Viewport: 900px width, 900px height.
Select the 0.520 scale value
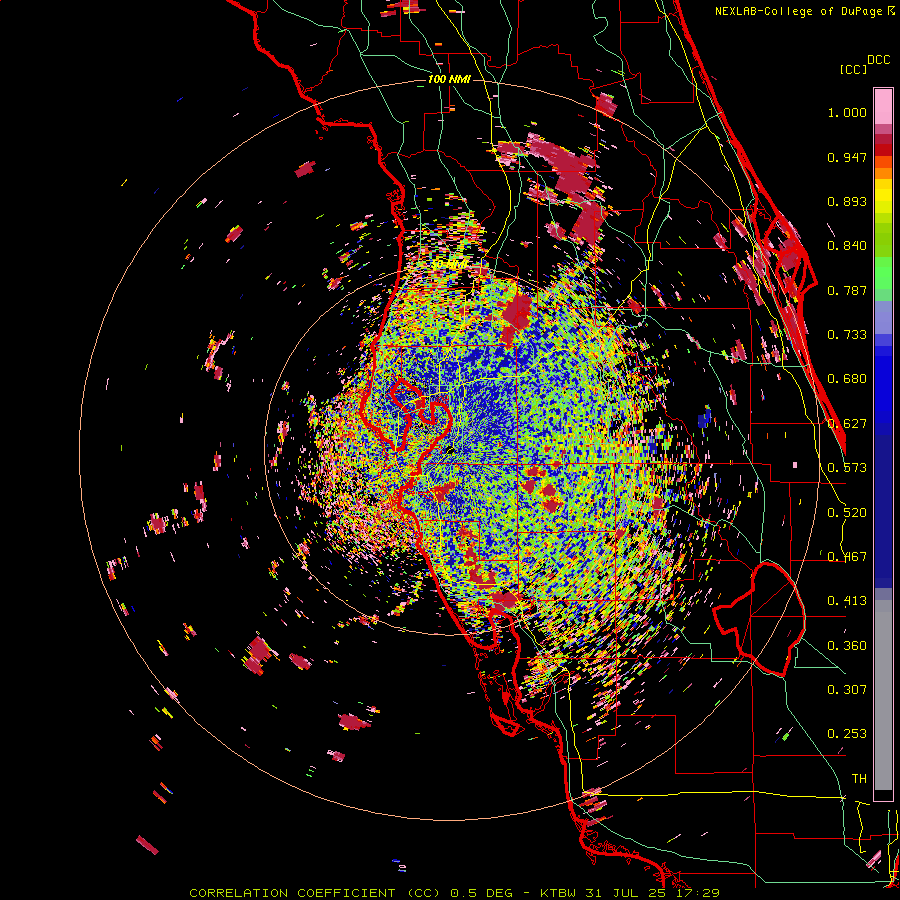[x=847, y=513]
